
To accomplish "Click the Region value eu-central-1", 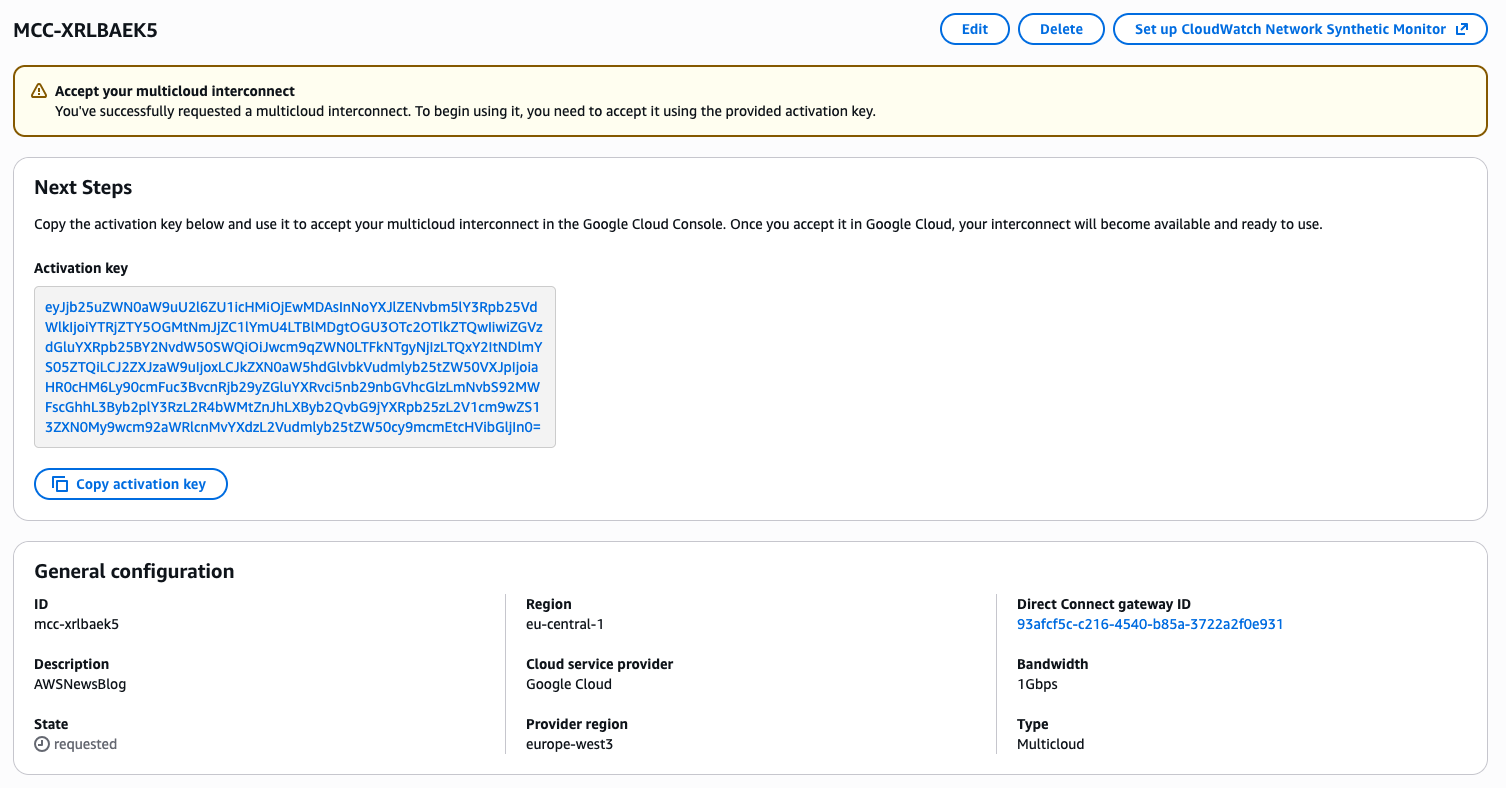I will [x=564, y=624].
